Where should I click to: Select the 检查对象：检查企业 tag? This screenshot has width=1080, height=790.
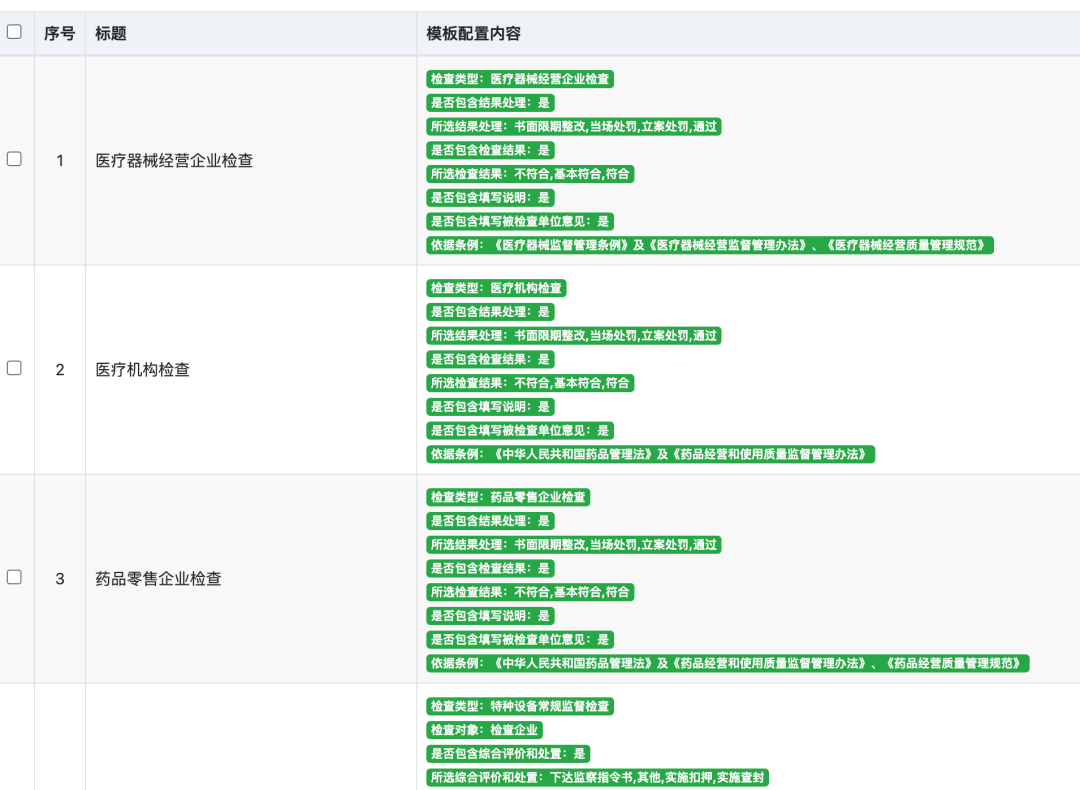click(x=484, y=730)
